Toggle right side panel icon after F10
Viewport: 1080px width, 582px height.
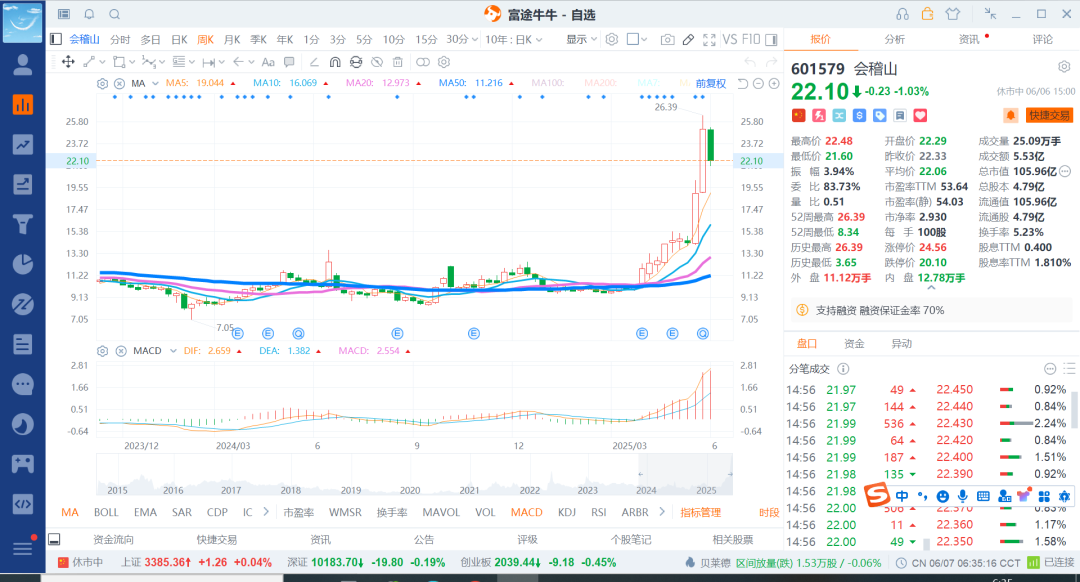coord(771,40)
